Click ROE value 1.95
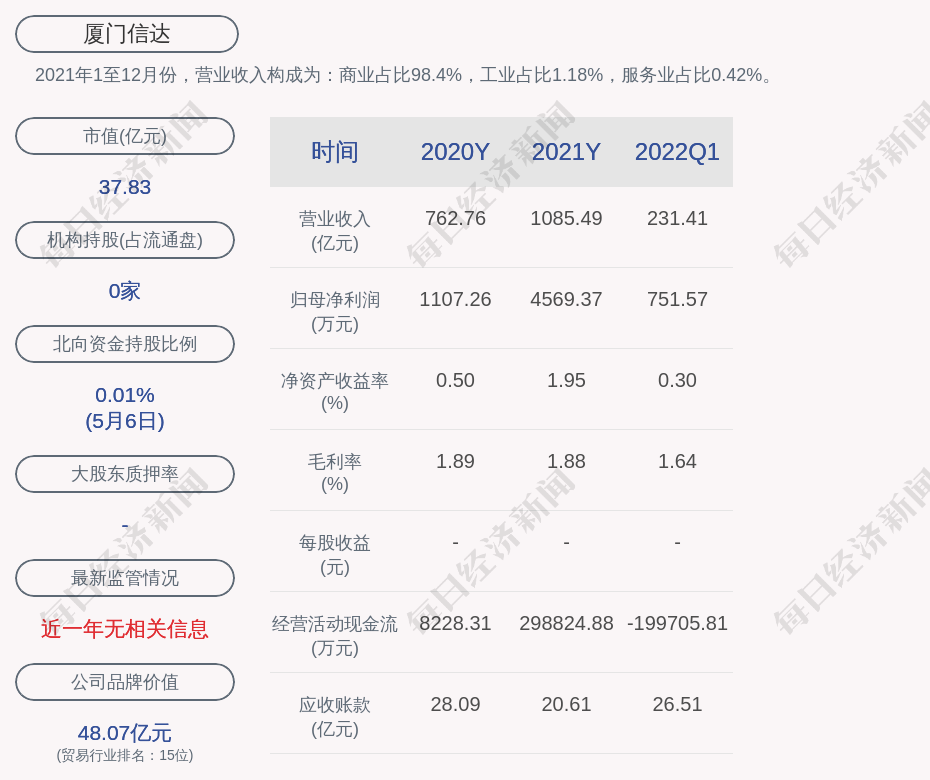This screenshot has width=930, height=780. (566, 380)
